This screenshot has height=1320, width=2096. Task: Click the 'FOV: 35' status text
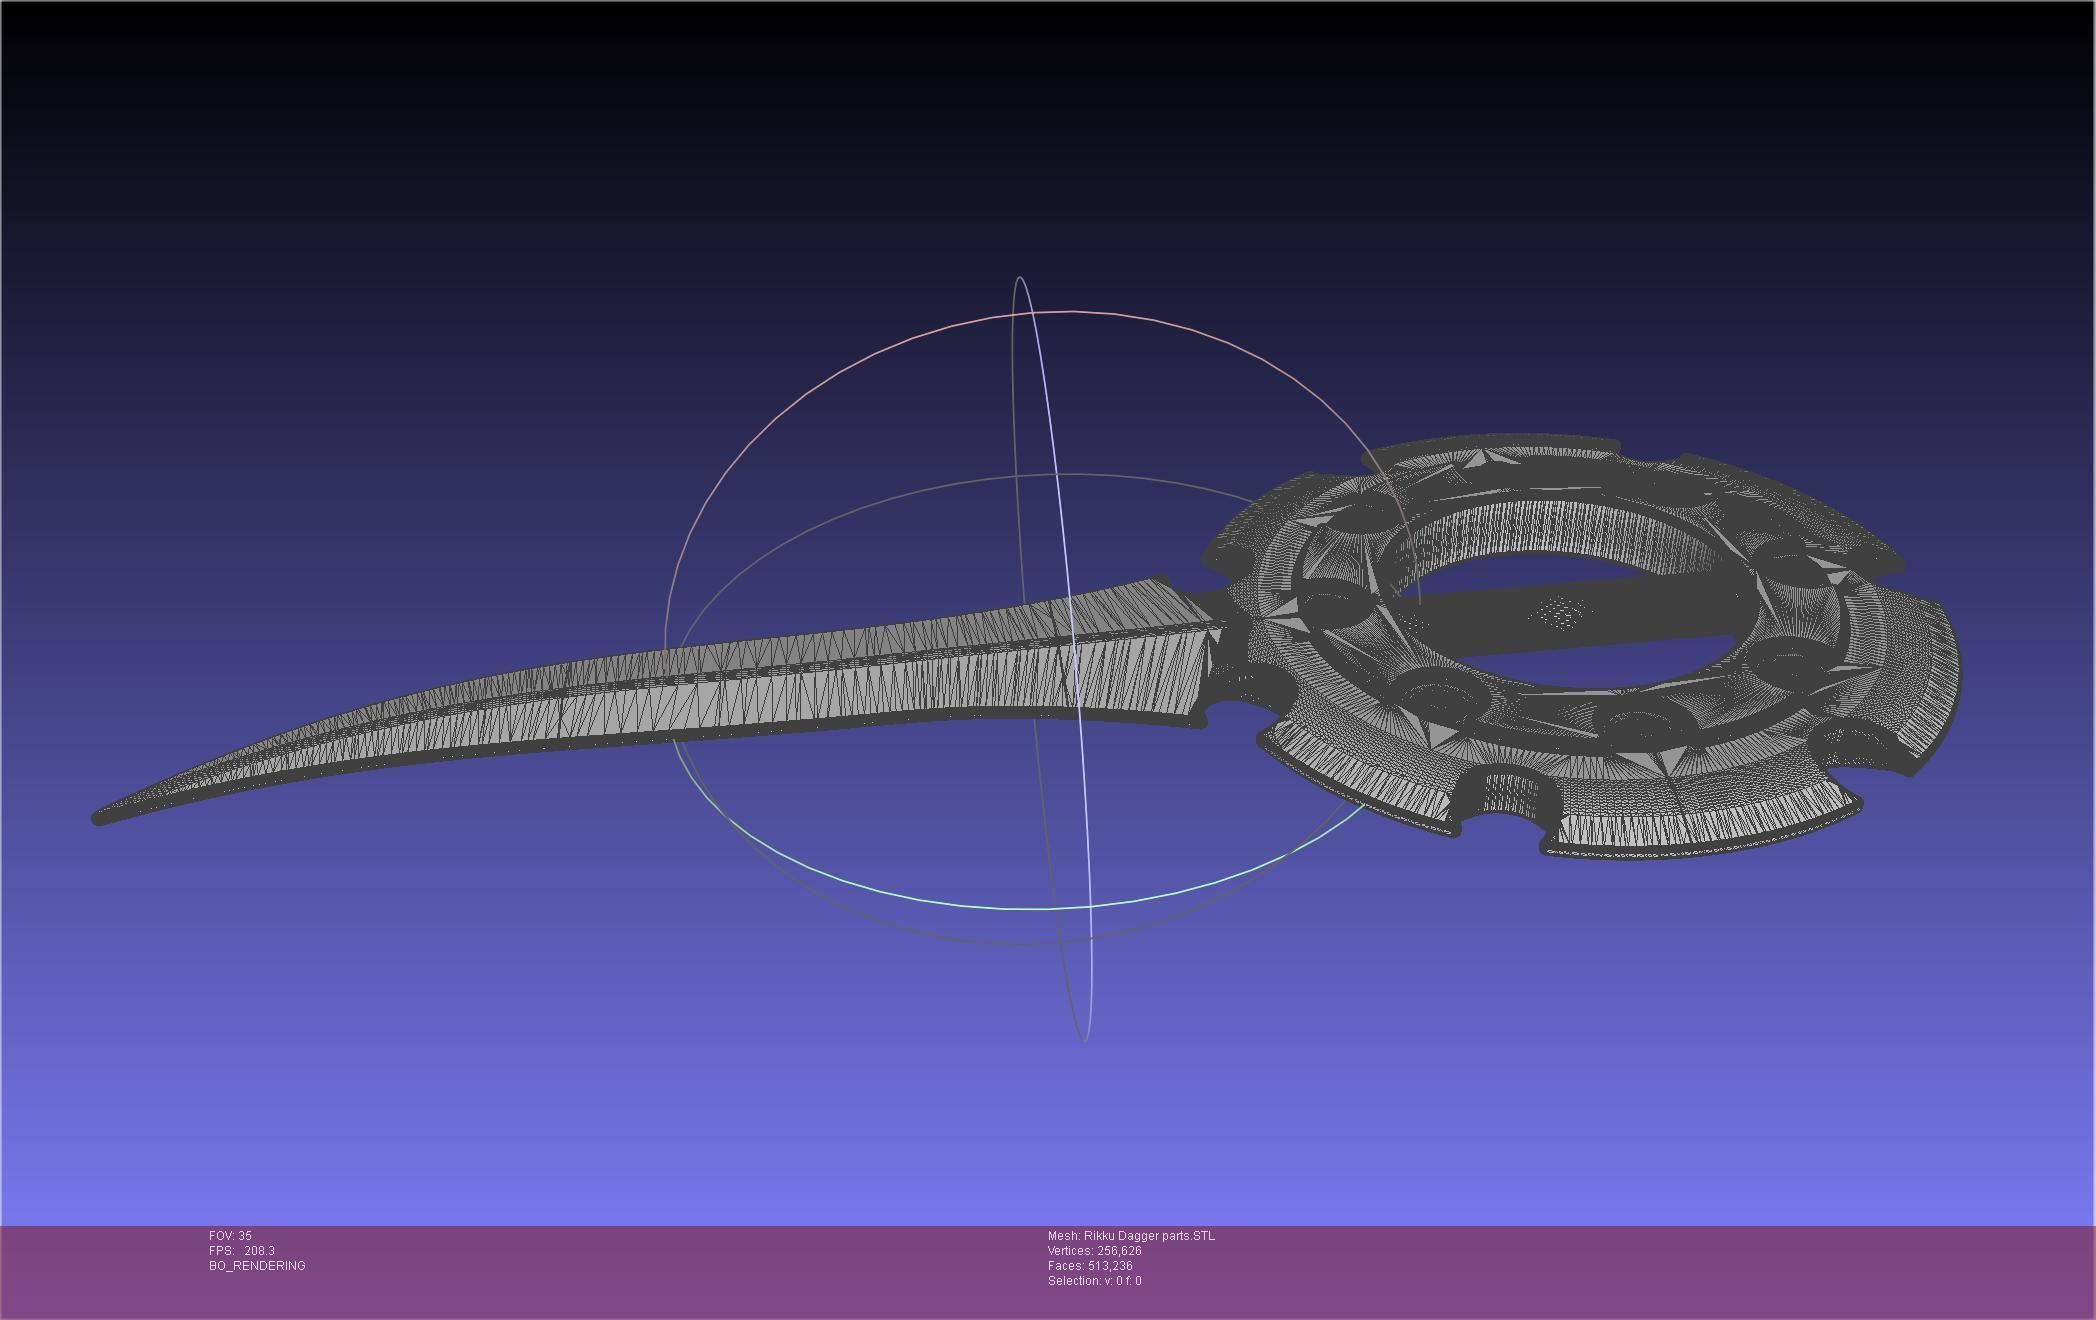(230, 1236)
